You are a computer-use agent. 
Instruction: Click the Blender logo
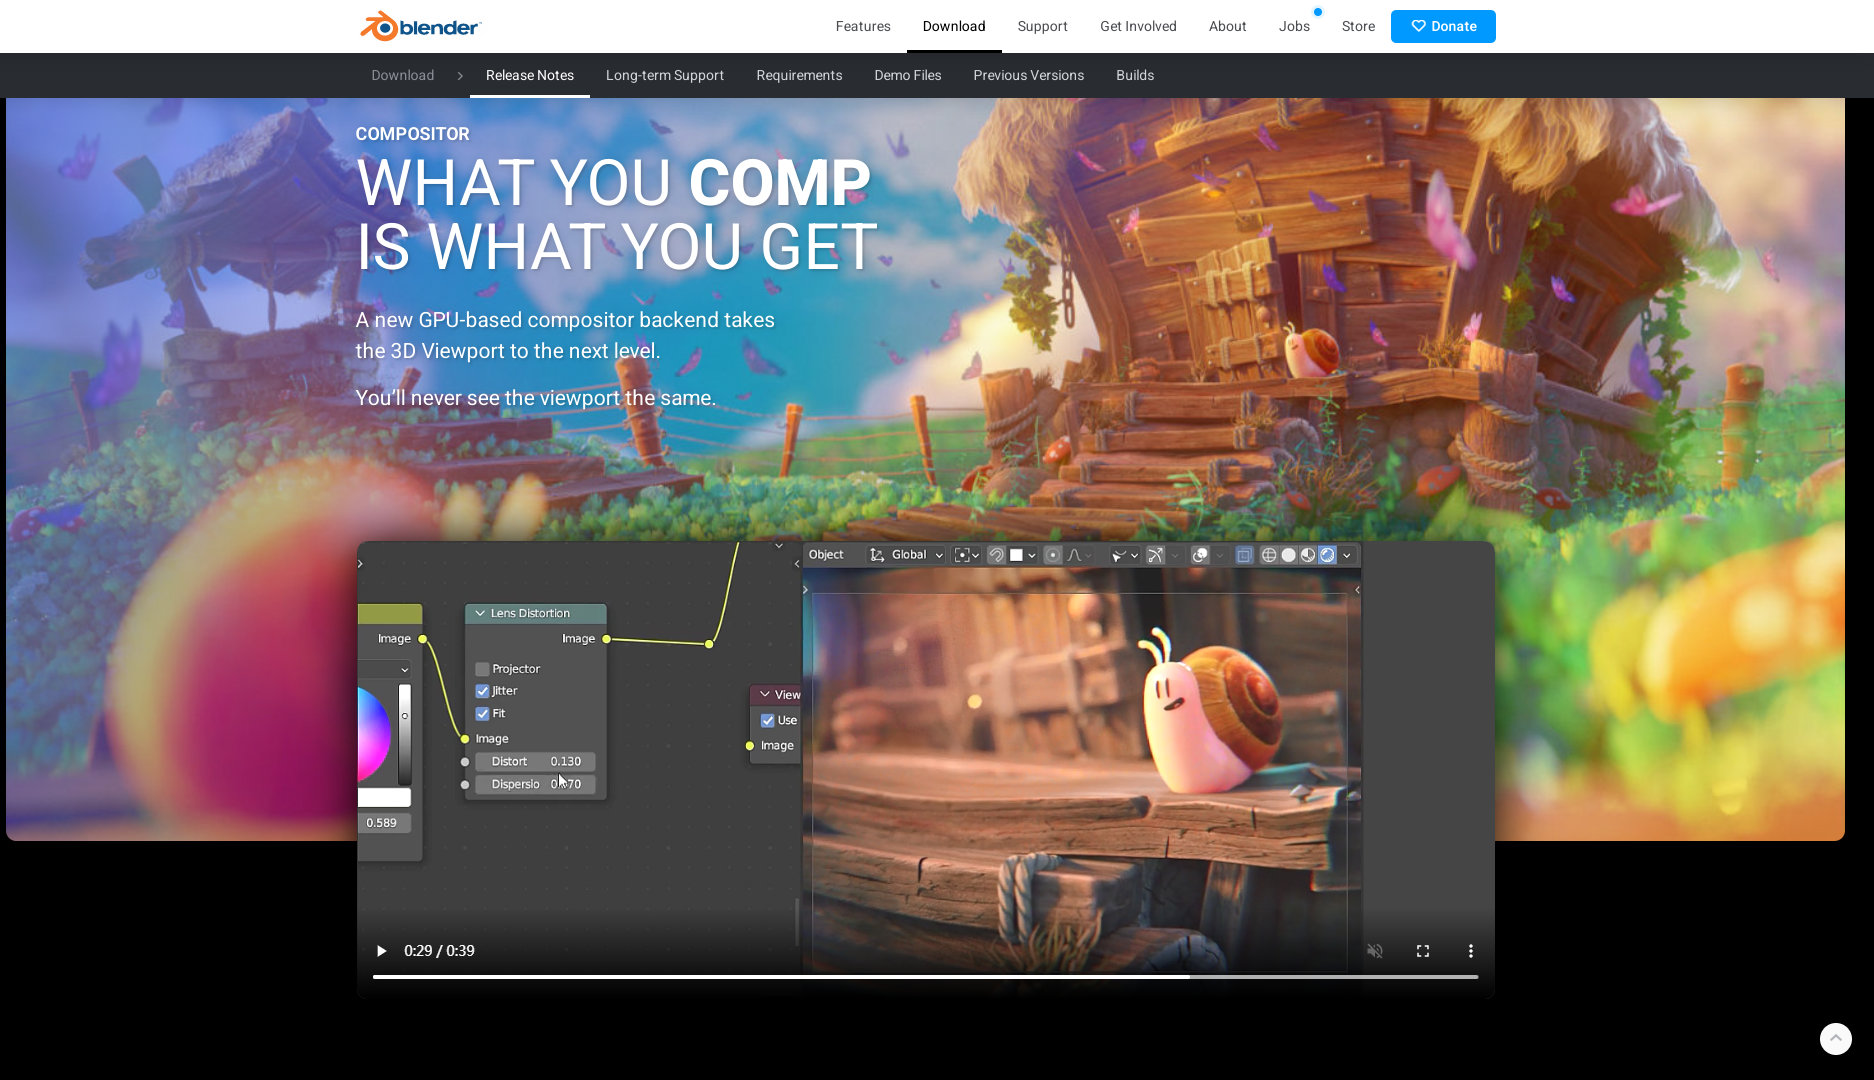pos(420,26)
